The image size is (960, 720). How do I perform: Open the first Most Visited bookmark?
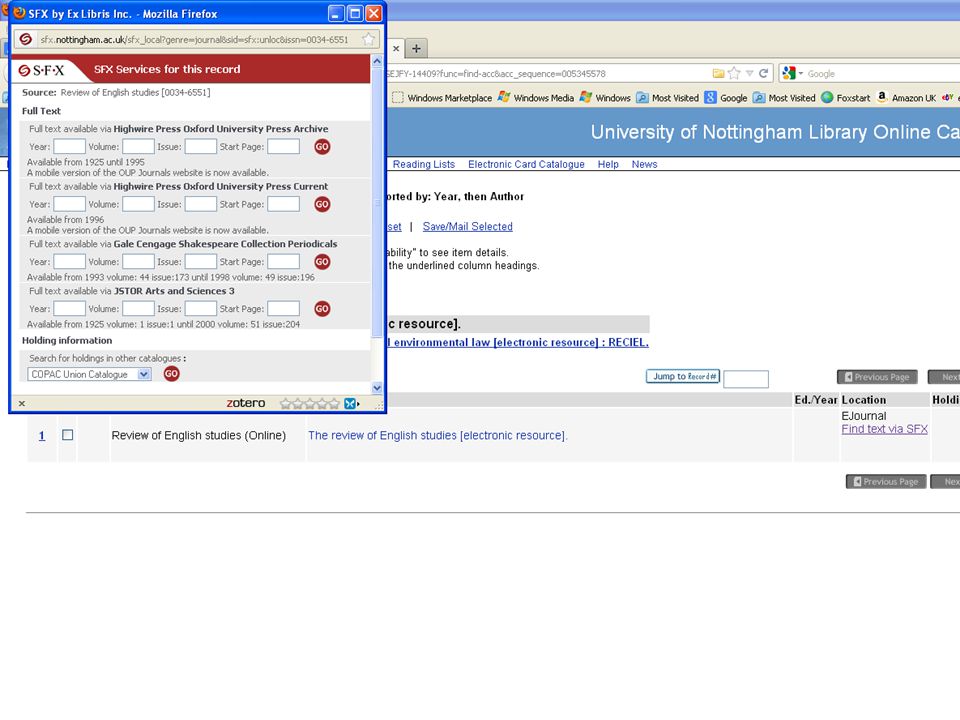[x=667, y=98]
